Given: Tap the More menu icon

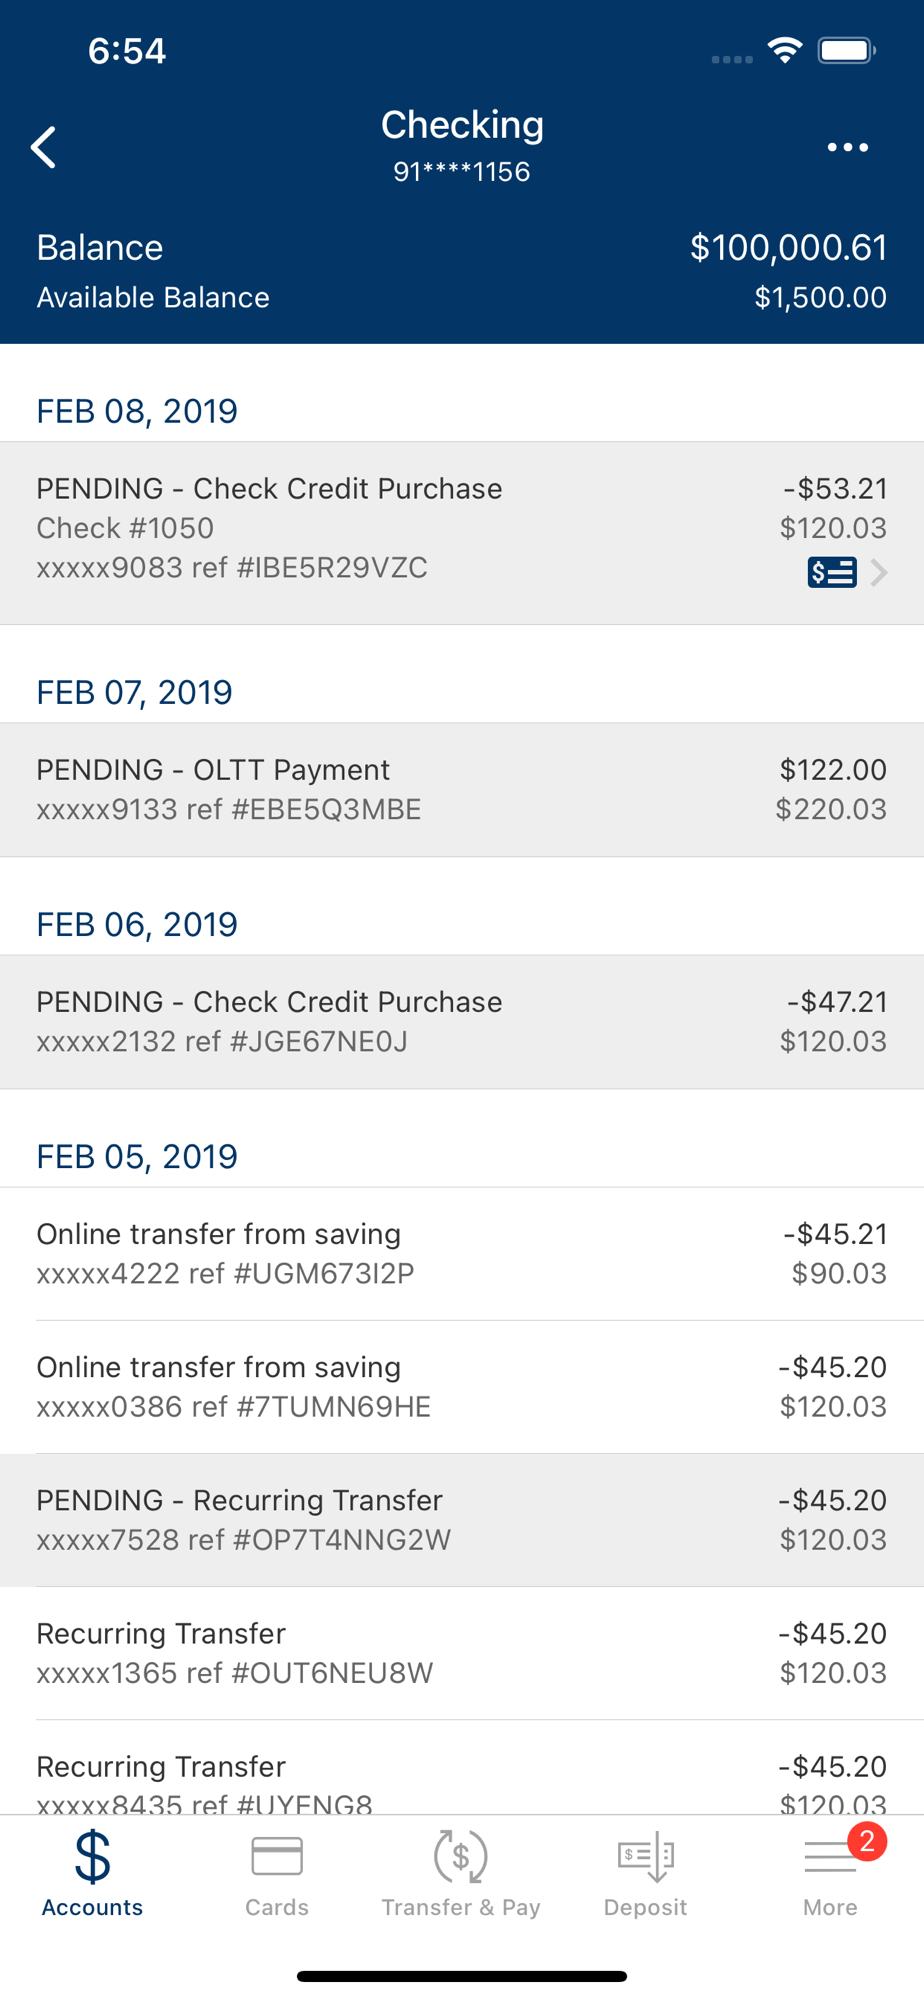Looking at the screenshot, I should [x=828, y=1859].
